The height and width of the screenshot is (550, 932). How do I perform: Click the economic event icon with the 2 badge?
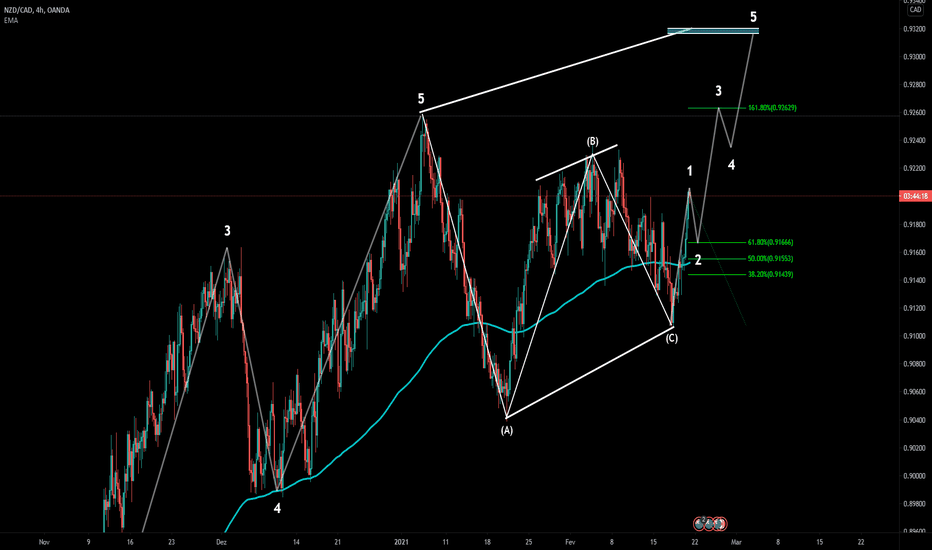(700, 524)
